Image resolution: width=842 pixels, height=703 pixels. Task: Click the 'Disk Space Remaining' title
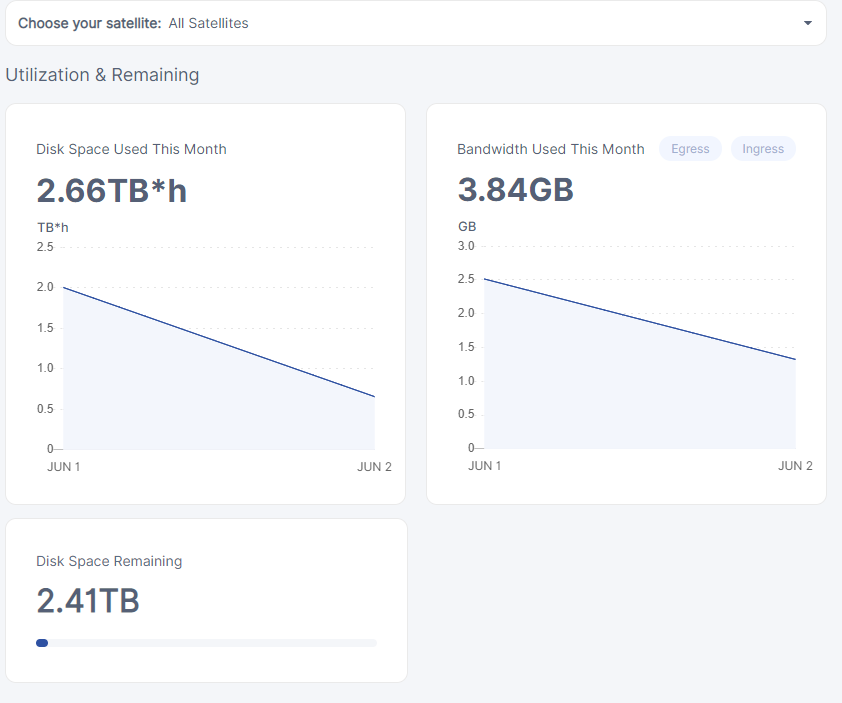[x=109, y=561]
